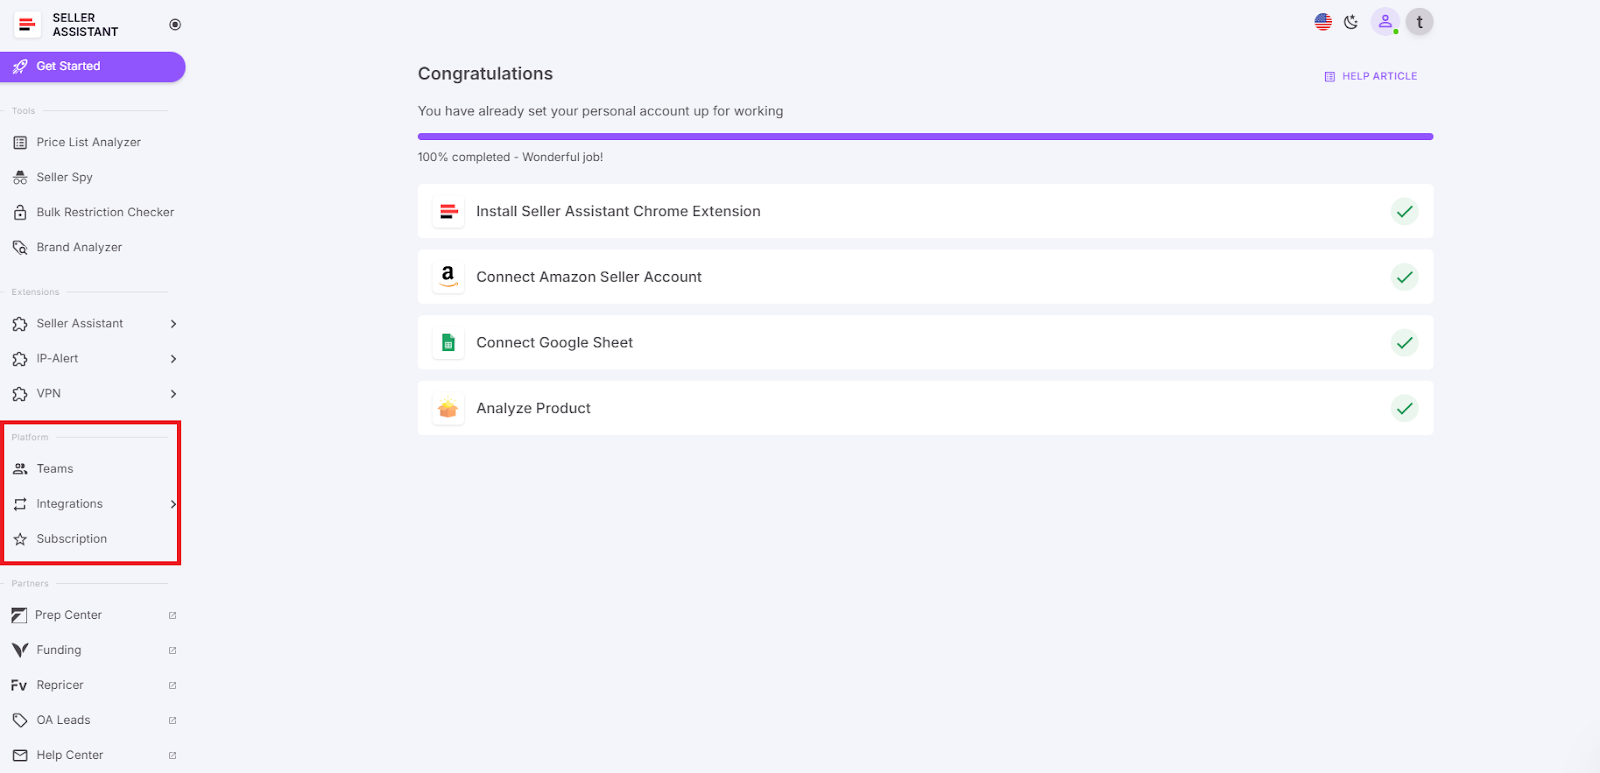Click the Bulk Restriction Checker lock icon

20,213
